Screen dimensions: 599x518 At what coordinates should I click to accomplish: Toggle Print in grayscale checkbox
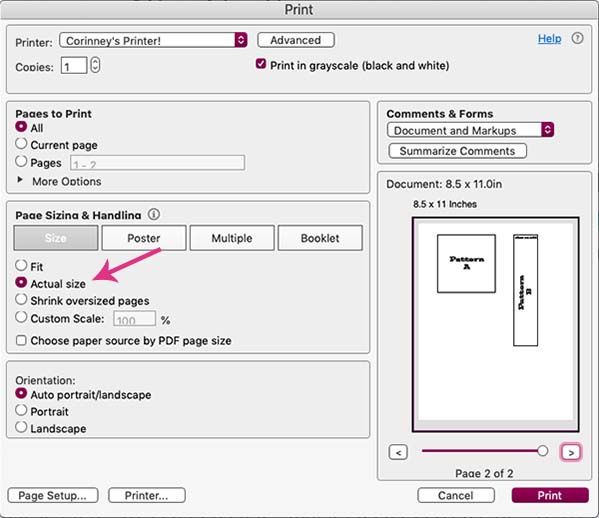click(261, 63)
